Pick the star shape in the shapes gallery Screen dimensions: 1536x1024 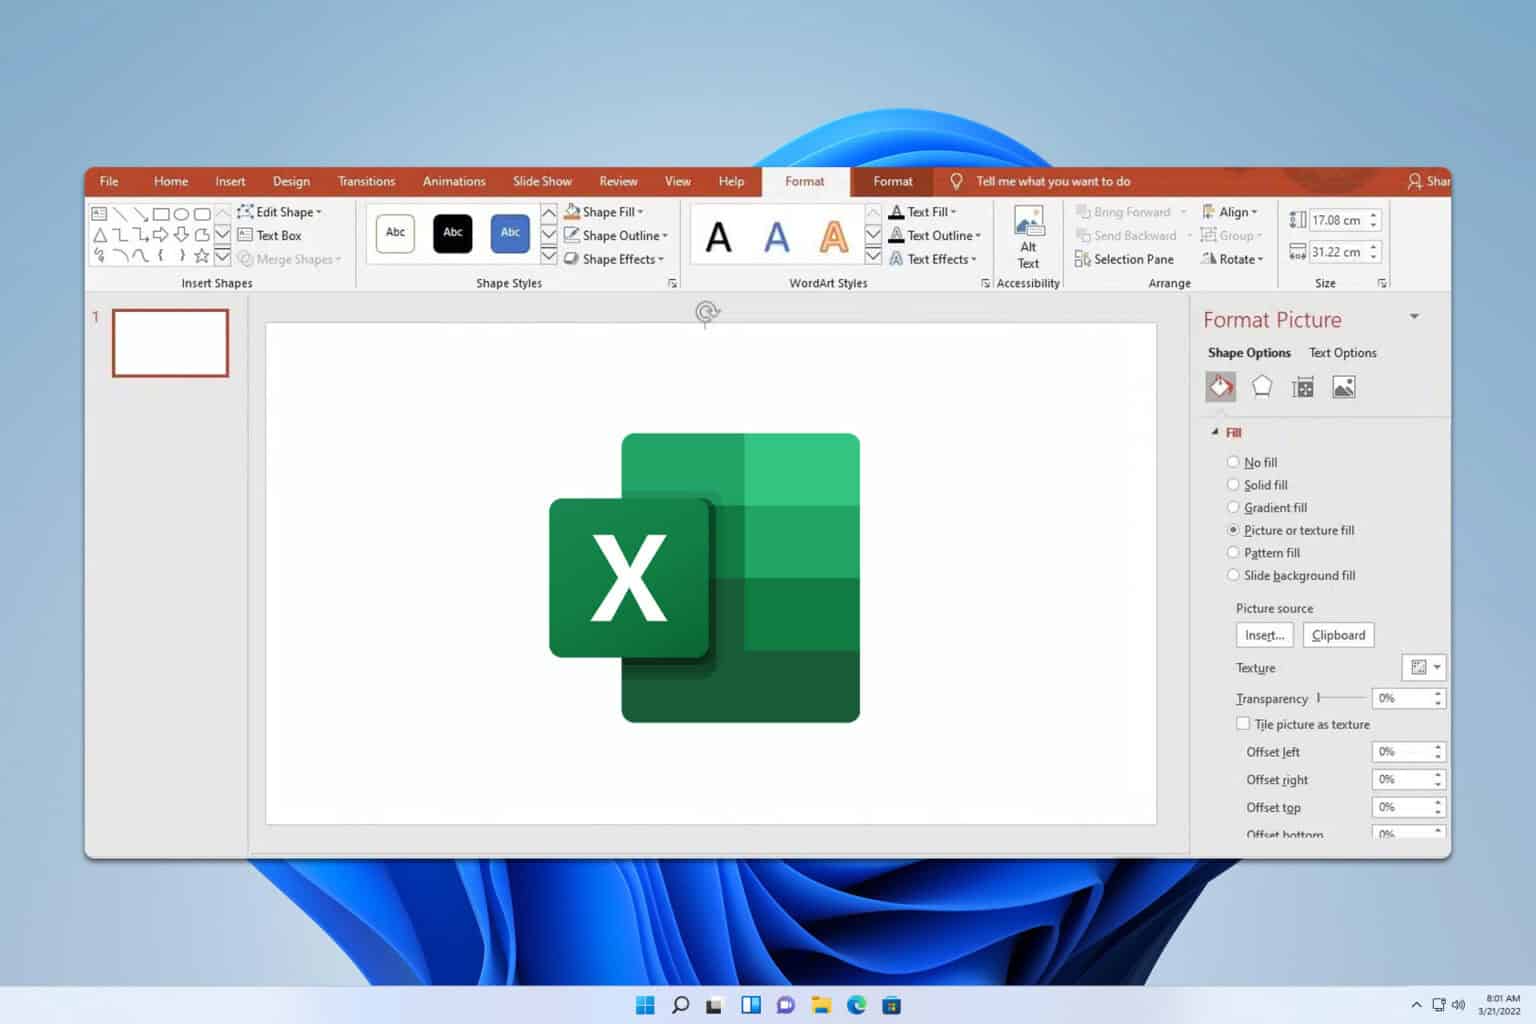(x=201, y=256)
